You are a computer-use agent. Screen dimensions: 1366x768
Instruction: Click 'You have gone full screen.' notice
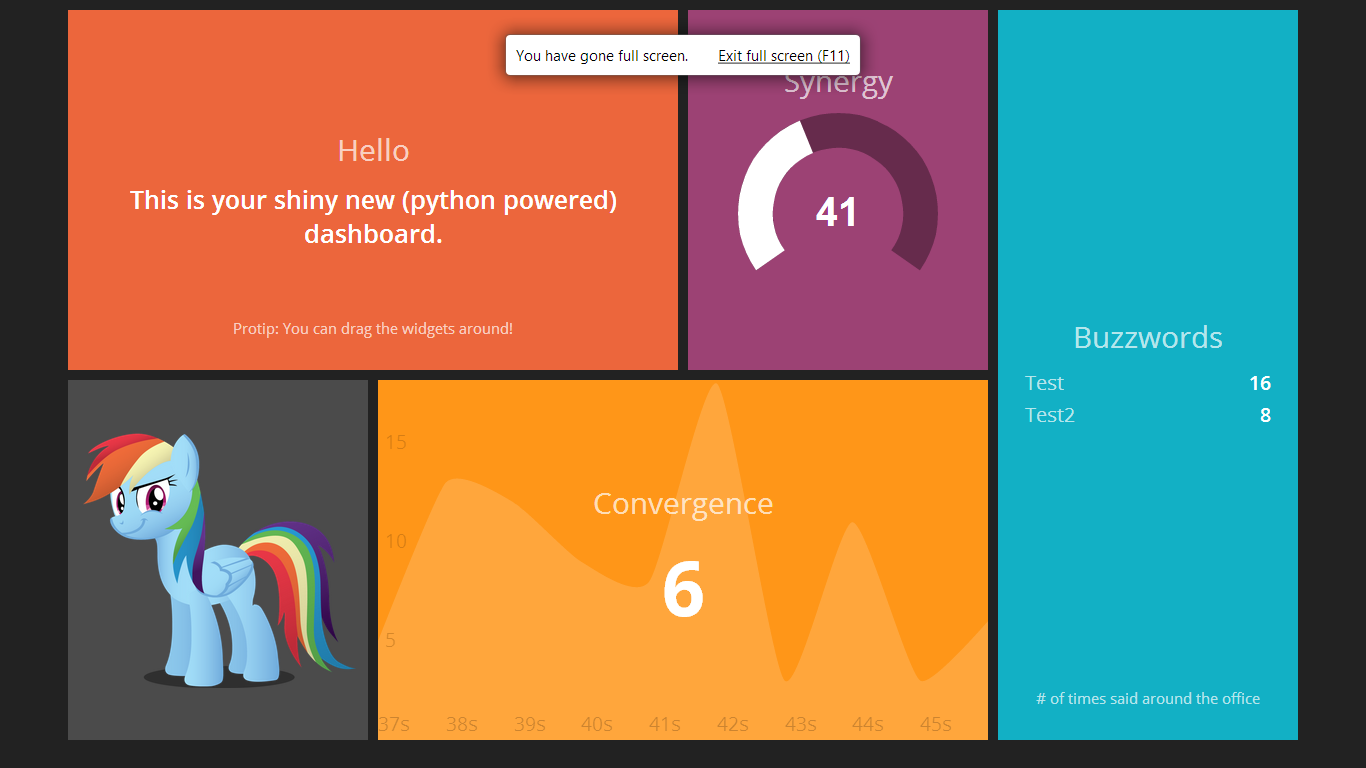[x=602, y=56]
